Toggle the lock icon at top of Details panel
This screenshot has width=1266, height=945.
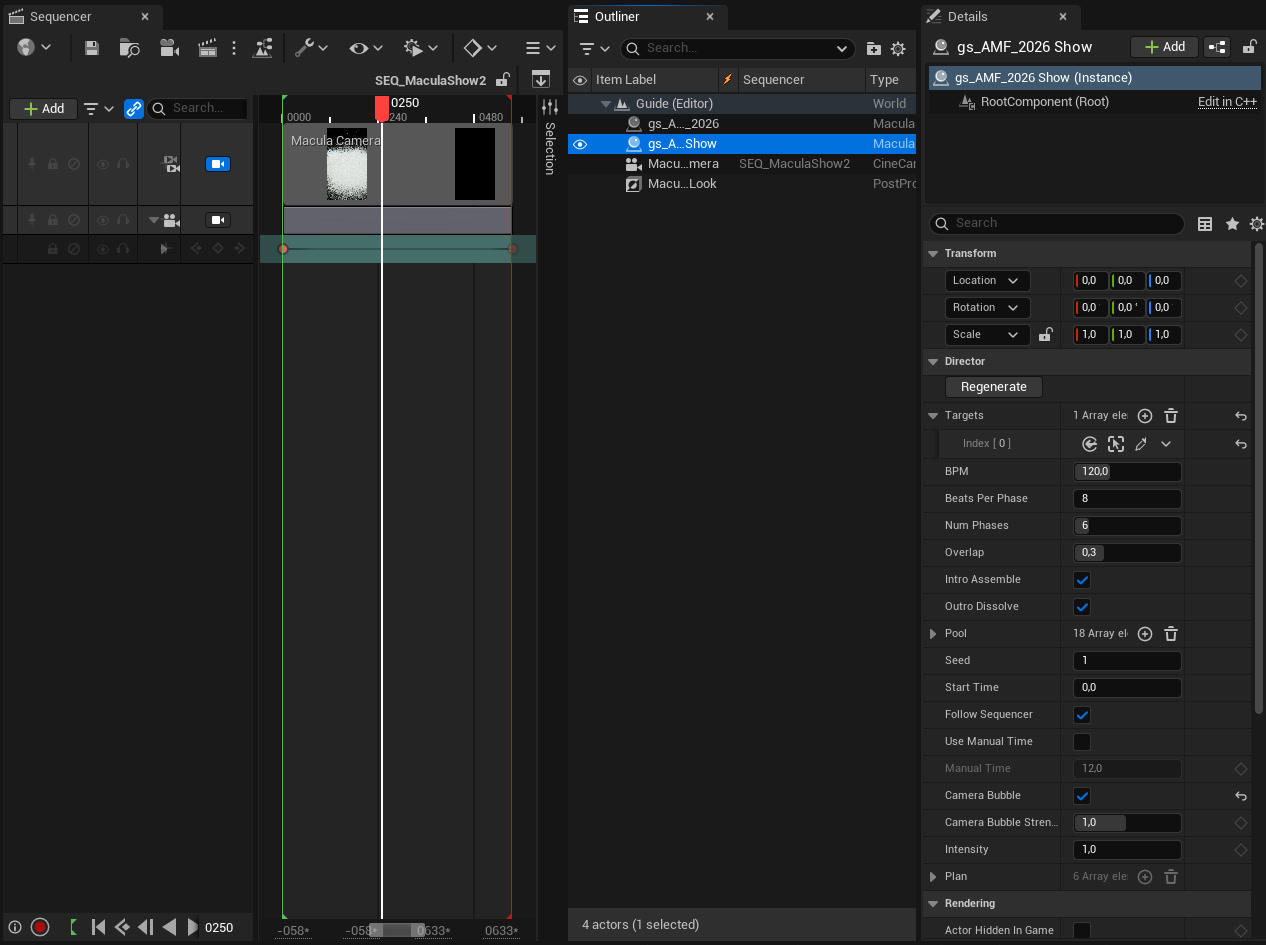1249,47
